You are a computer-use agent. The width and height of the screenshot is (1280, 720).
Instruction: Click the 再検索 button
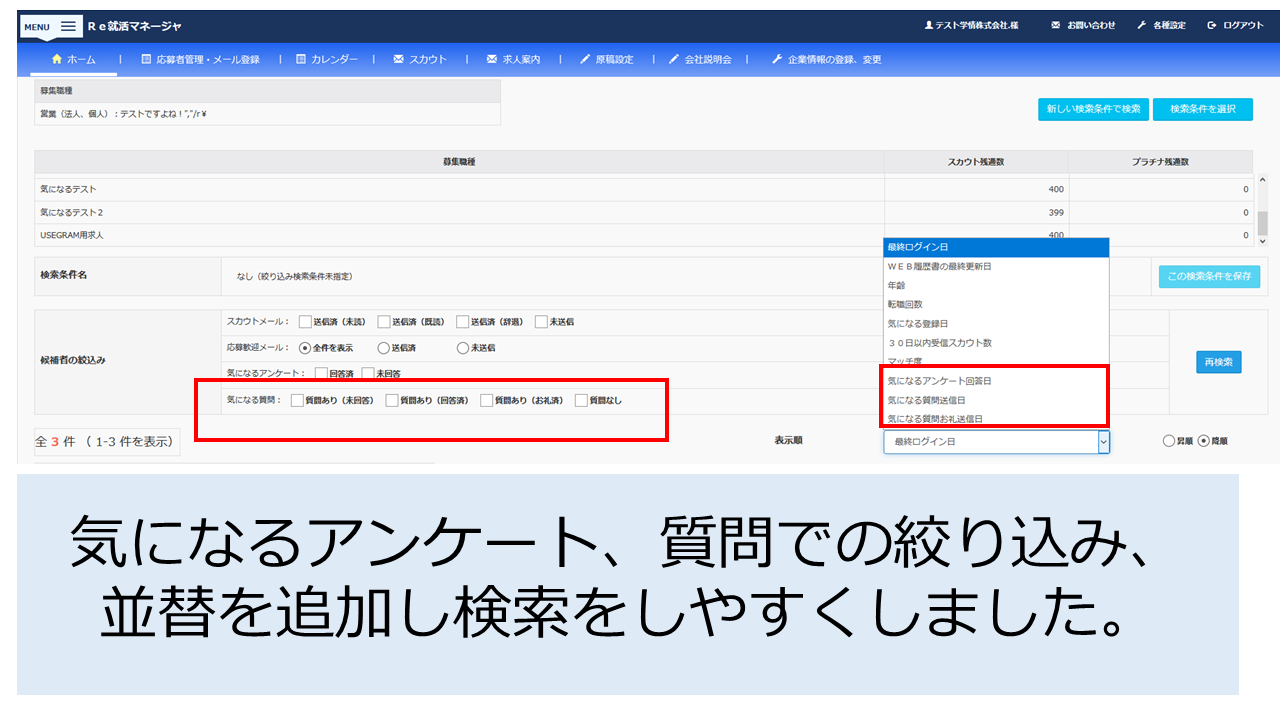pyautogui.click(x=1219, y=362)
